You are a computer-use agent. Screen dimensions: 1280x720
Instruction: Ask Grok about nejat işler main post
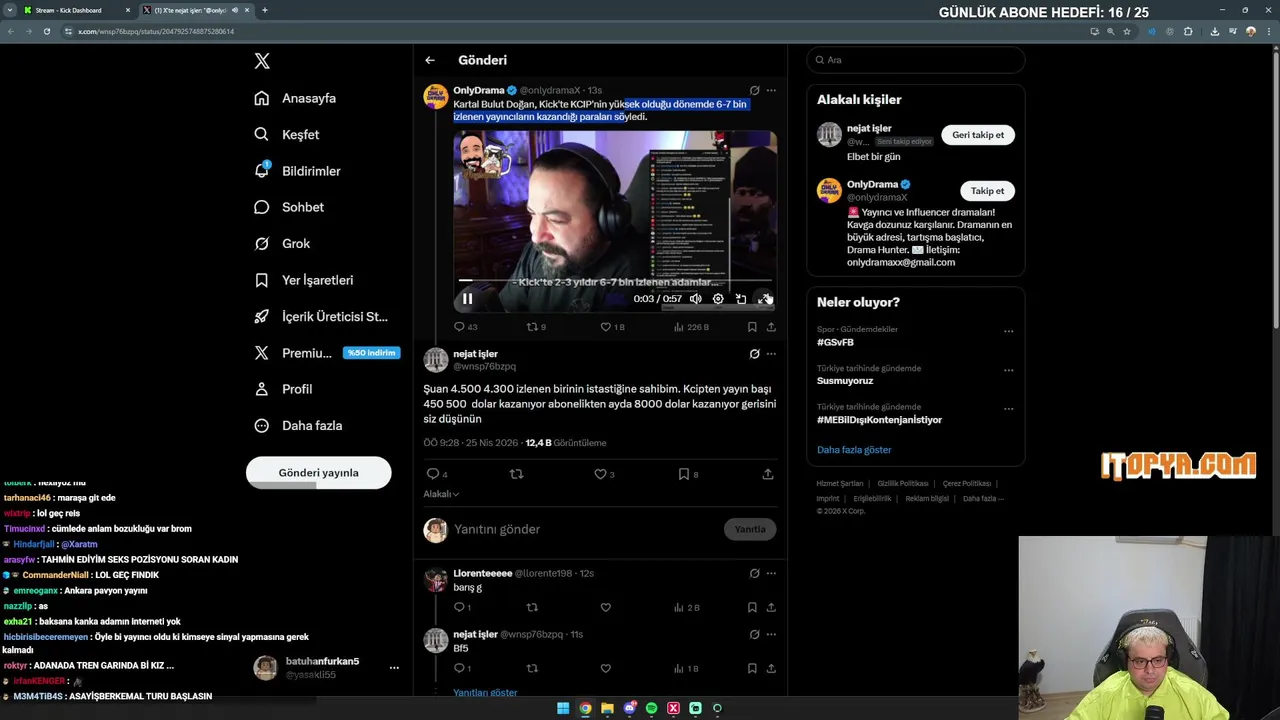tap(755, 353)
